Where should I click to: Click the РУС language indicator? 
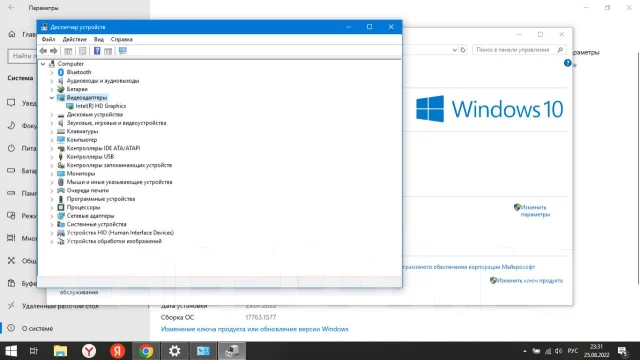(573, 351)
